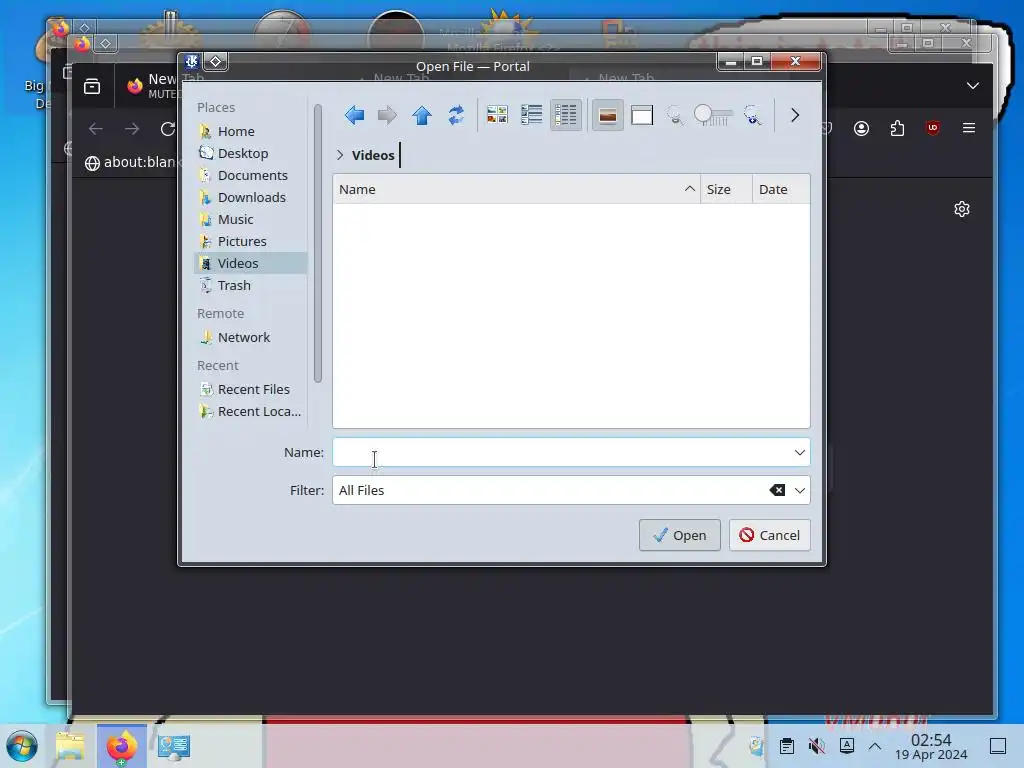Click Firefox back navigation arrow
The image size is (1024, 768).
96,129
